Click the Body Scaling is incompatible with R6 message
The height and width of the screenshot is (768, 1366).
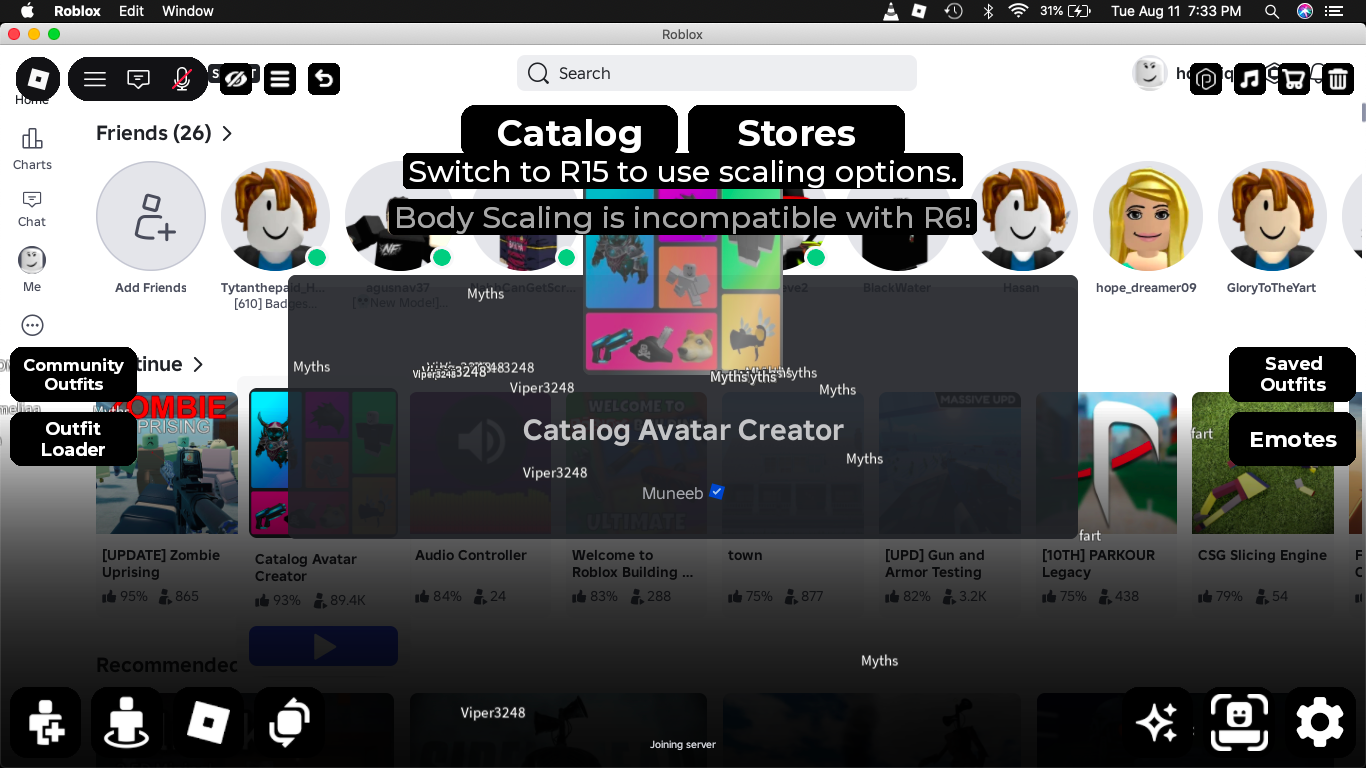click(683, 217)
